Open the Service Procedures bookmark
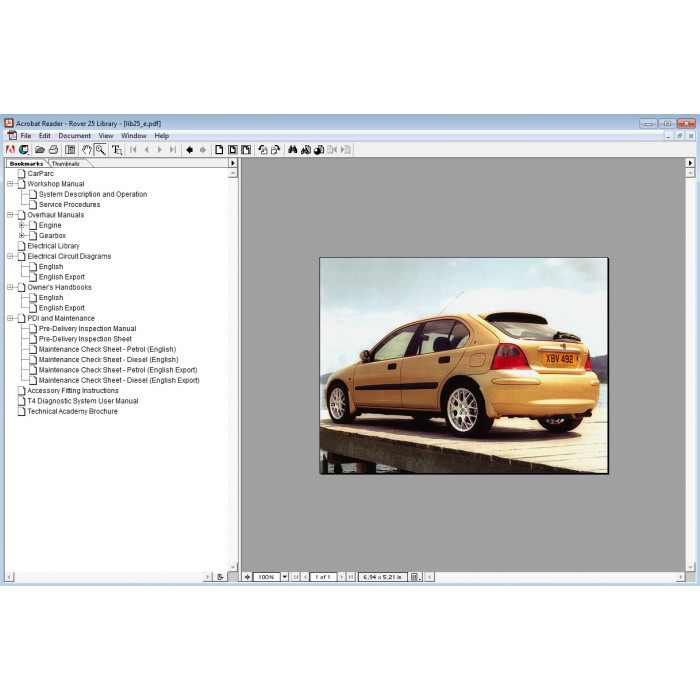The height and width of the screenshot is (700, 700). click(69, 204)
